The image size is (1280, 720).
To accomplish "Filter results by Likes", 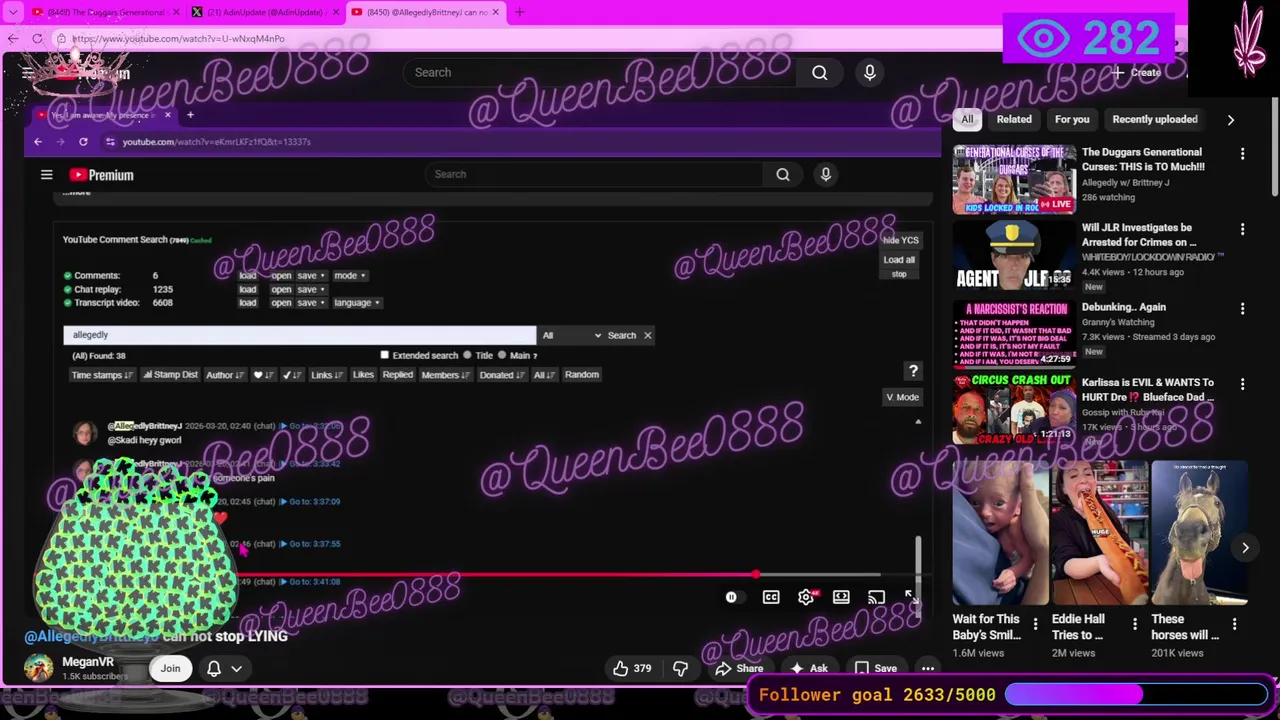I will [x=363, y=375].
